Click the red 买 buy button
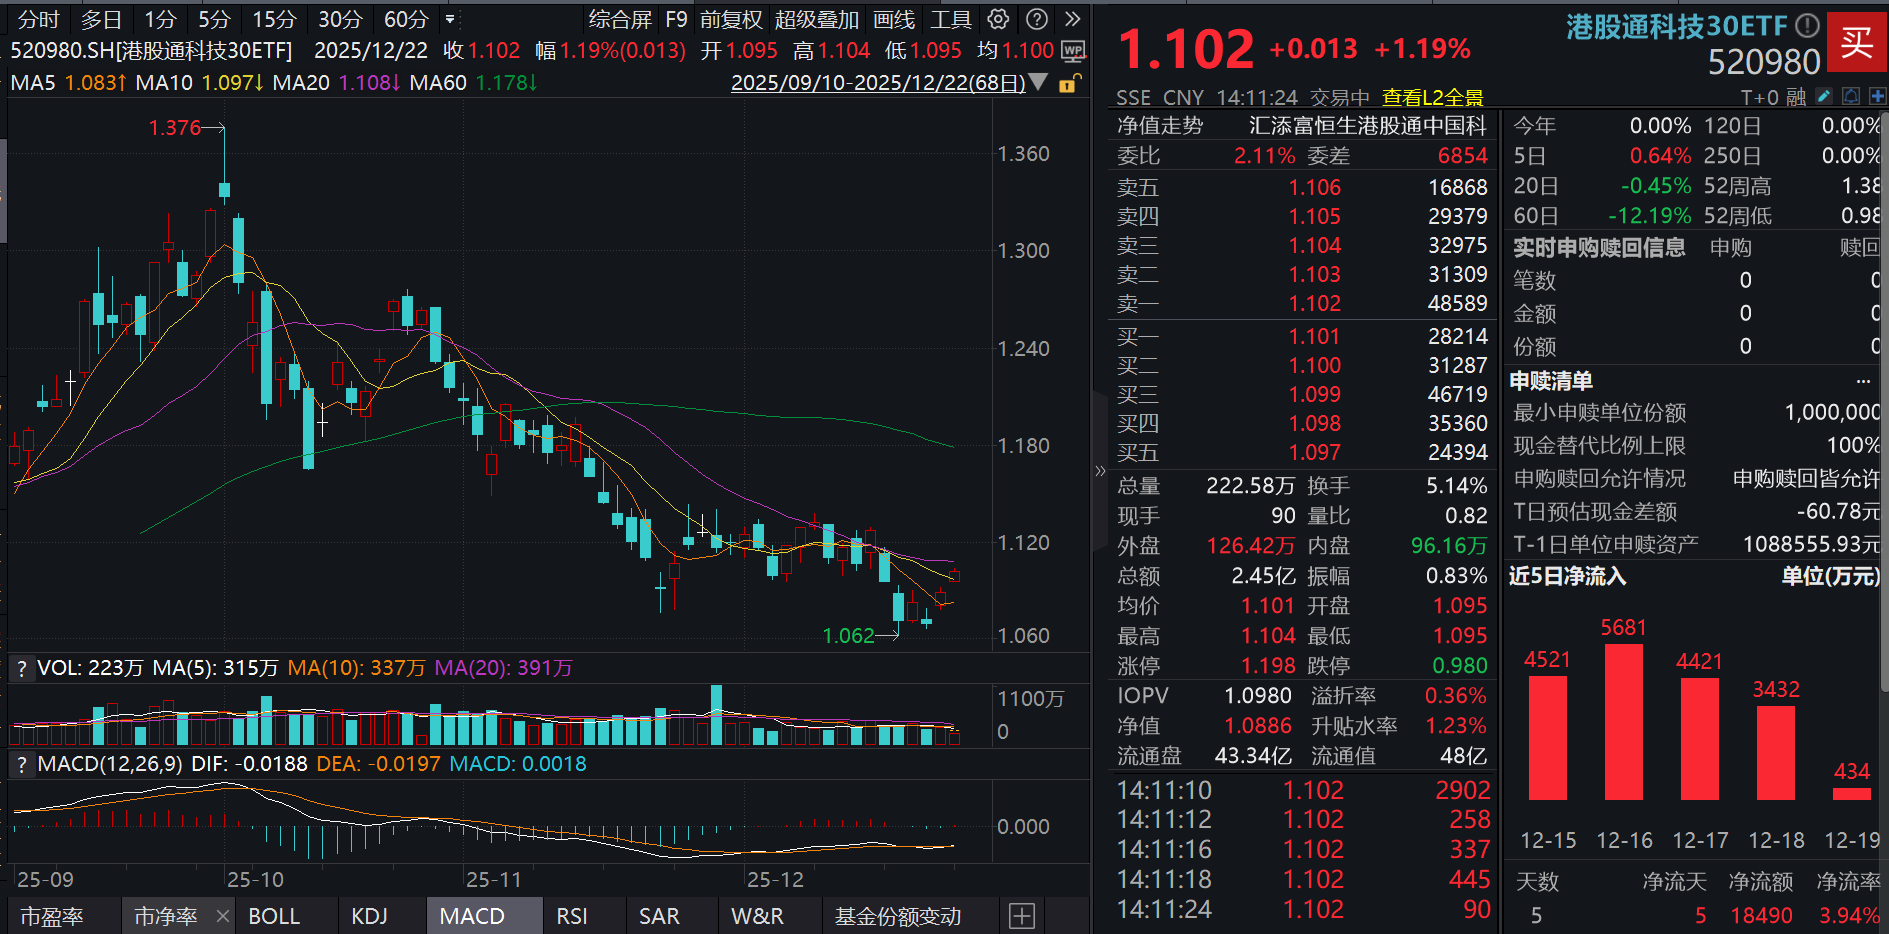Viewport: 1889px width, 934px height. pos(1857,42)
